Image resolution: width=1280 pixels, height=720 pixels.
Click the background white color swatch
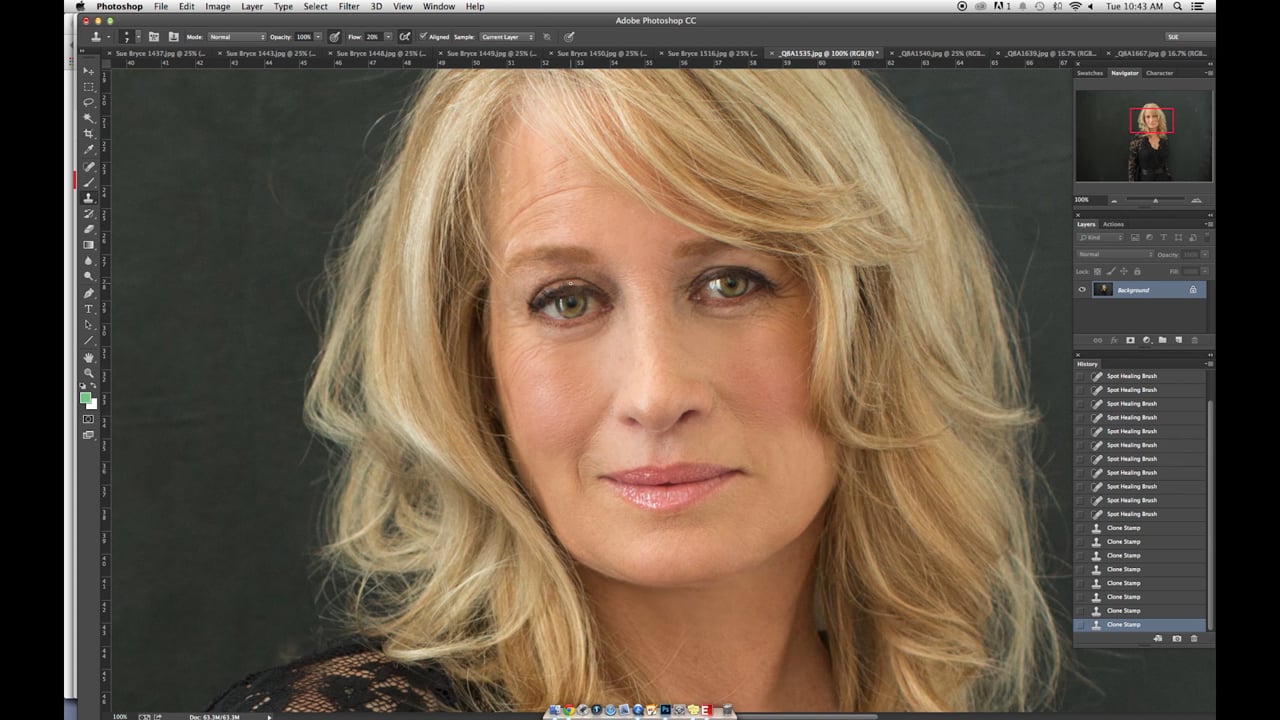click(x=93, y=404)
